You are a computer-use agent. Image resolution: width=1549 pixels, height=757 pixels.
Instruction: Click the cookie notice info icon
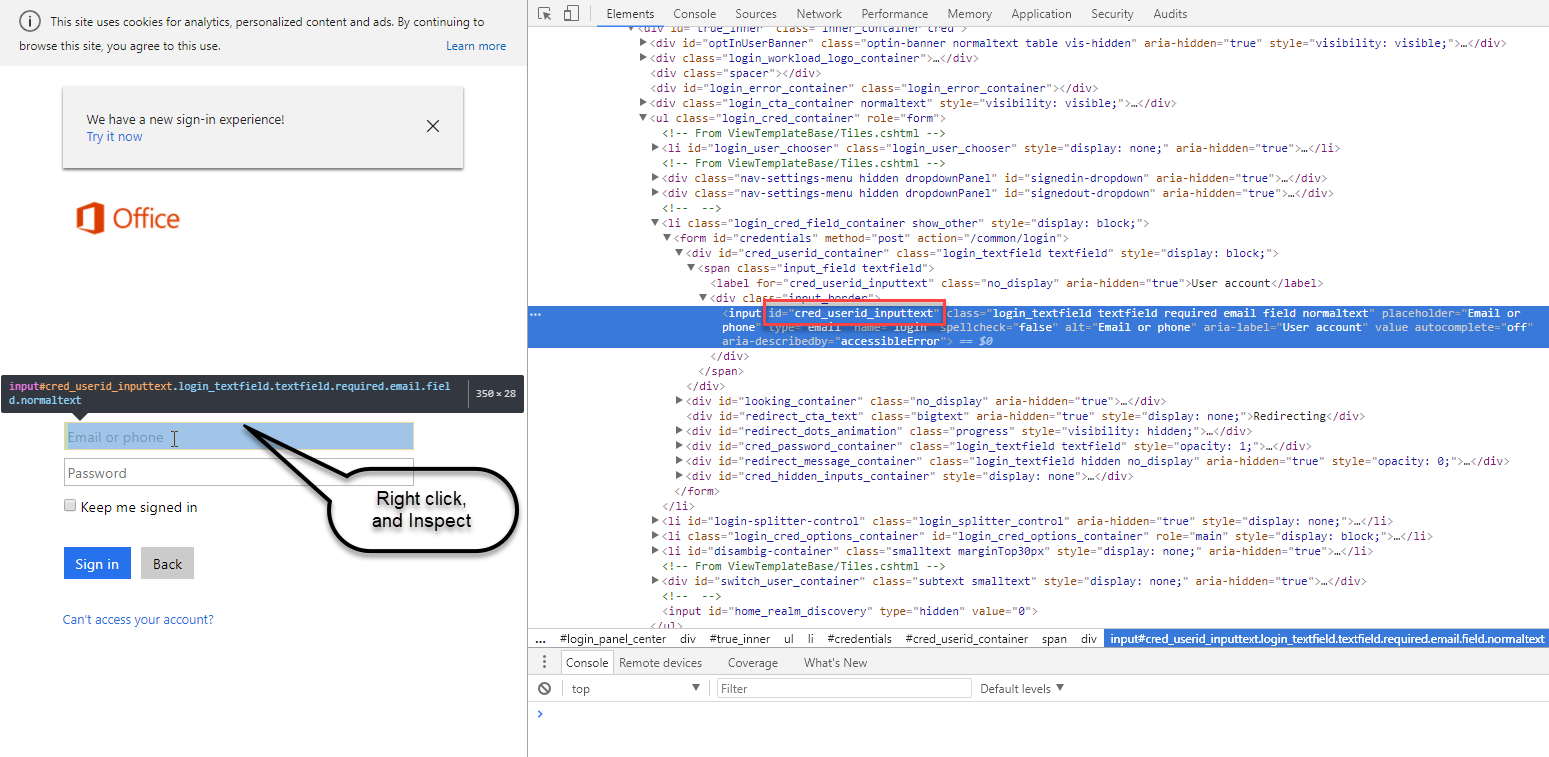point(30,22)
